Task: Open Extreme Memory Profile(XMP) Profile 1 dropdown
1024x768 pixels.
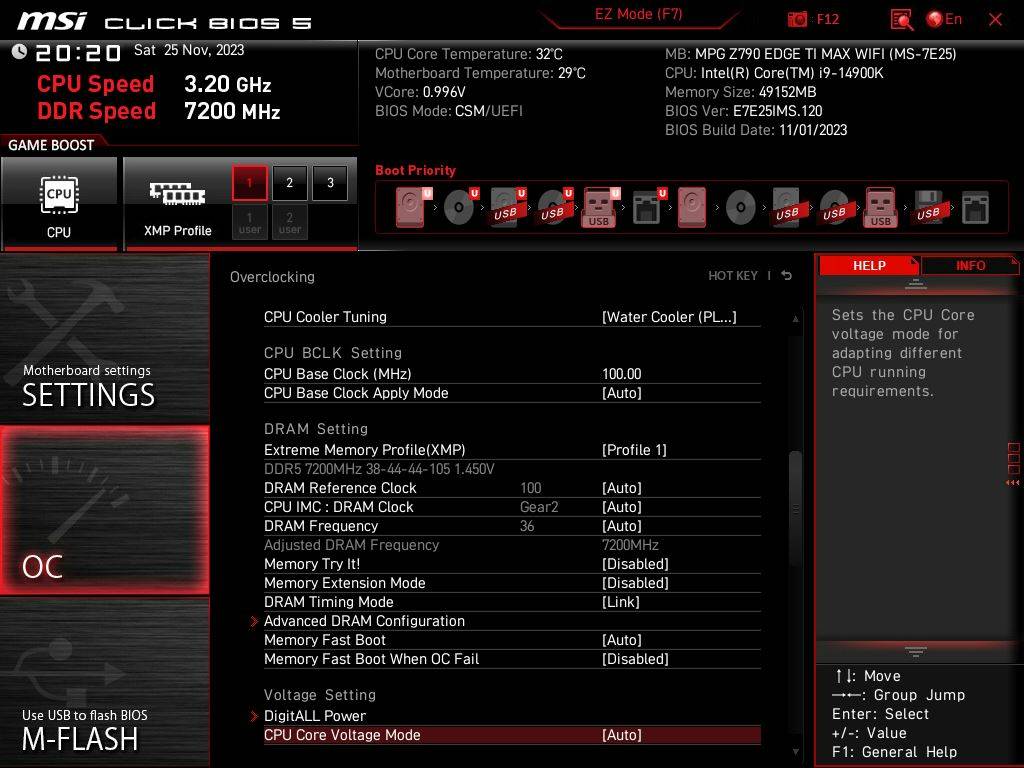Action: click(634, 449)
